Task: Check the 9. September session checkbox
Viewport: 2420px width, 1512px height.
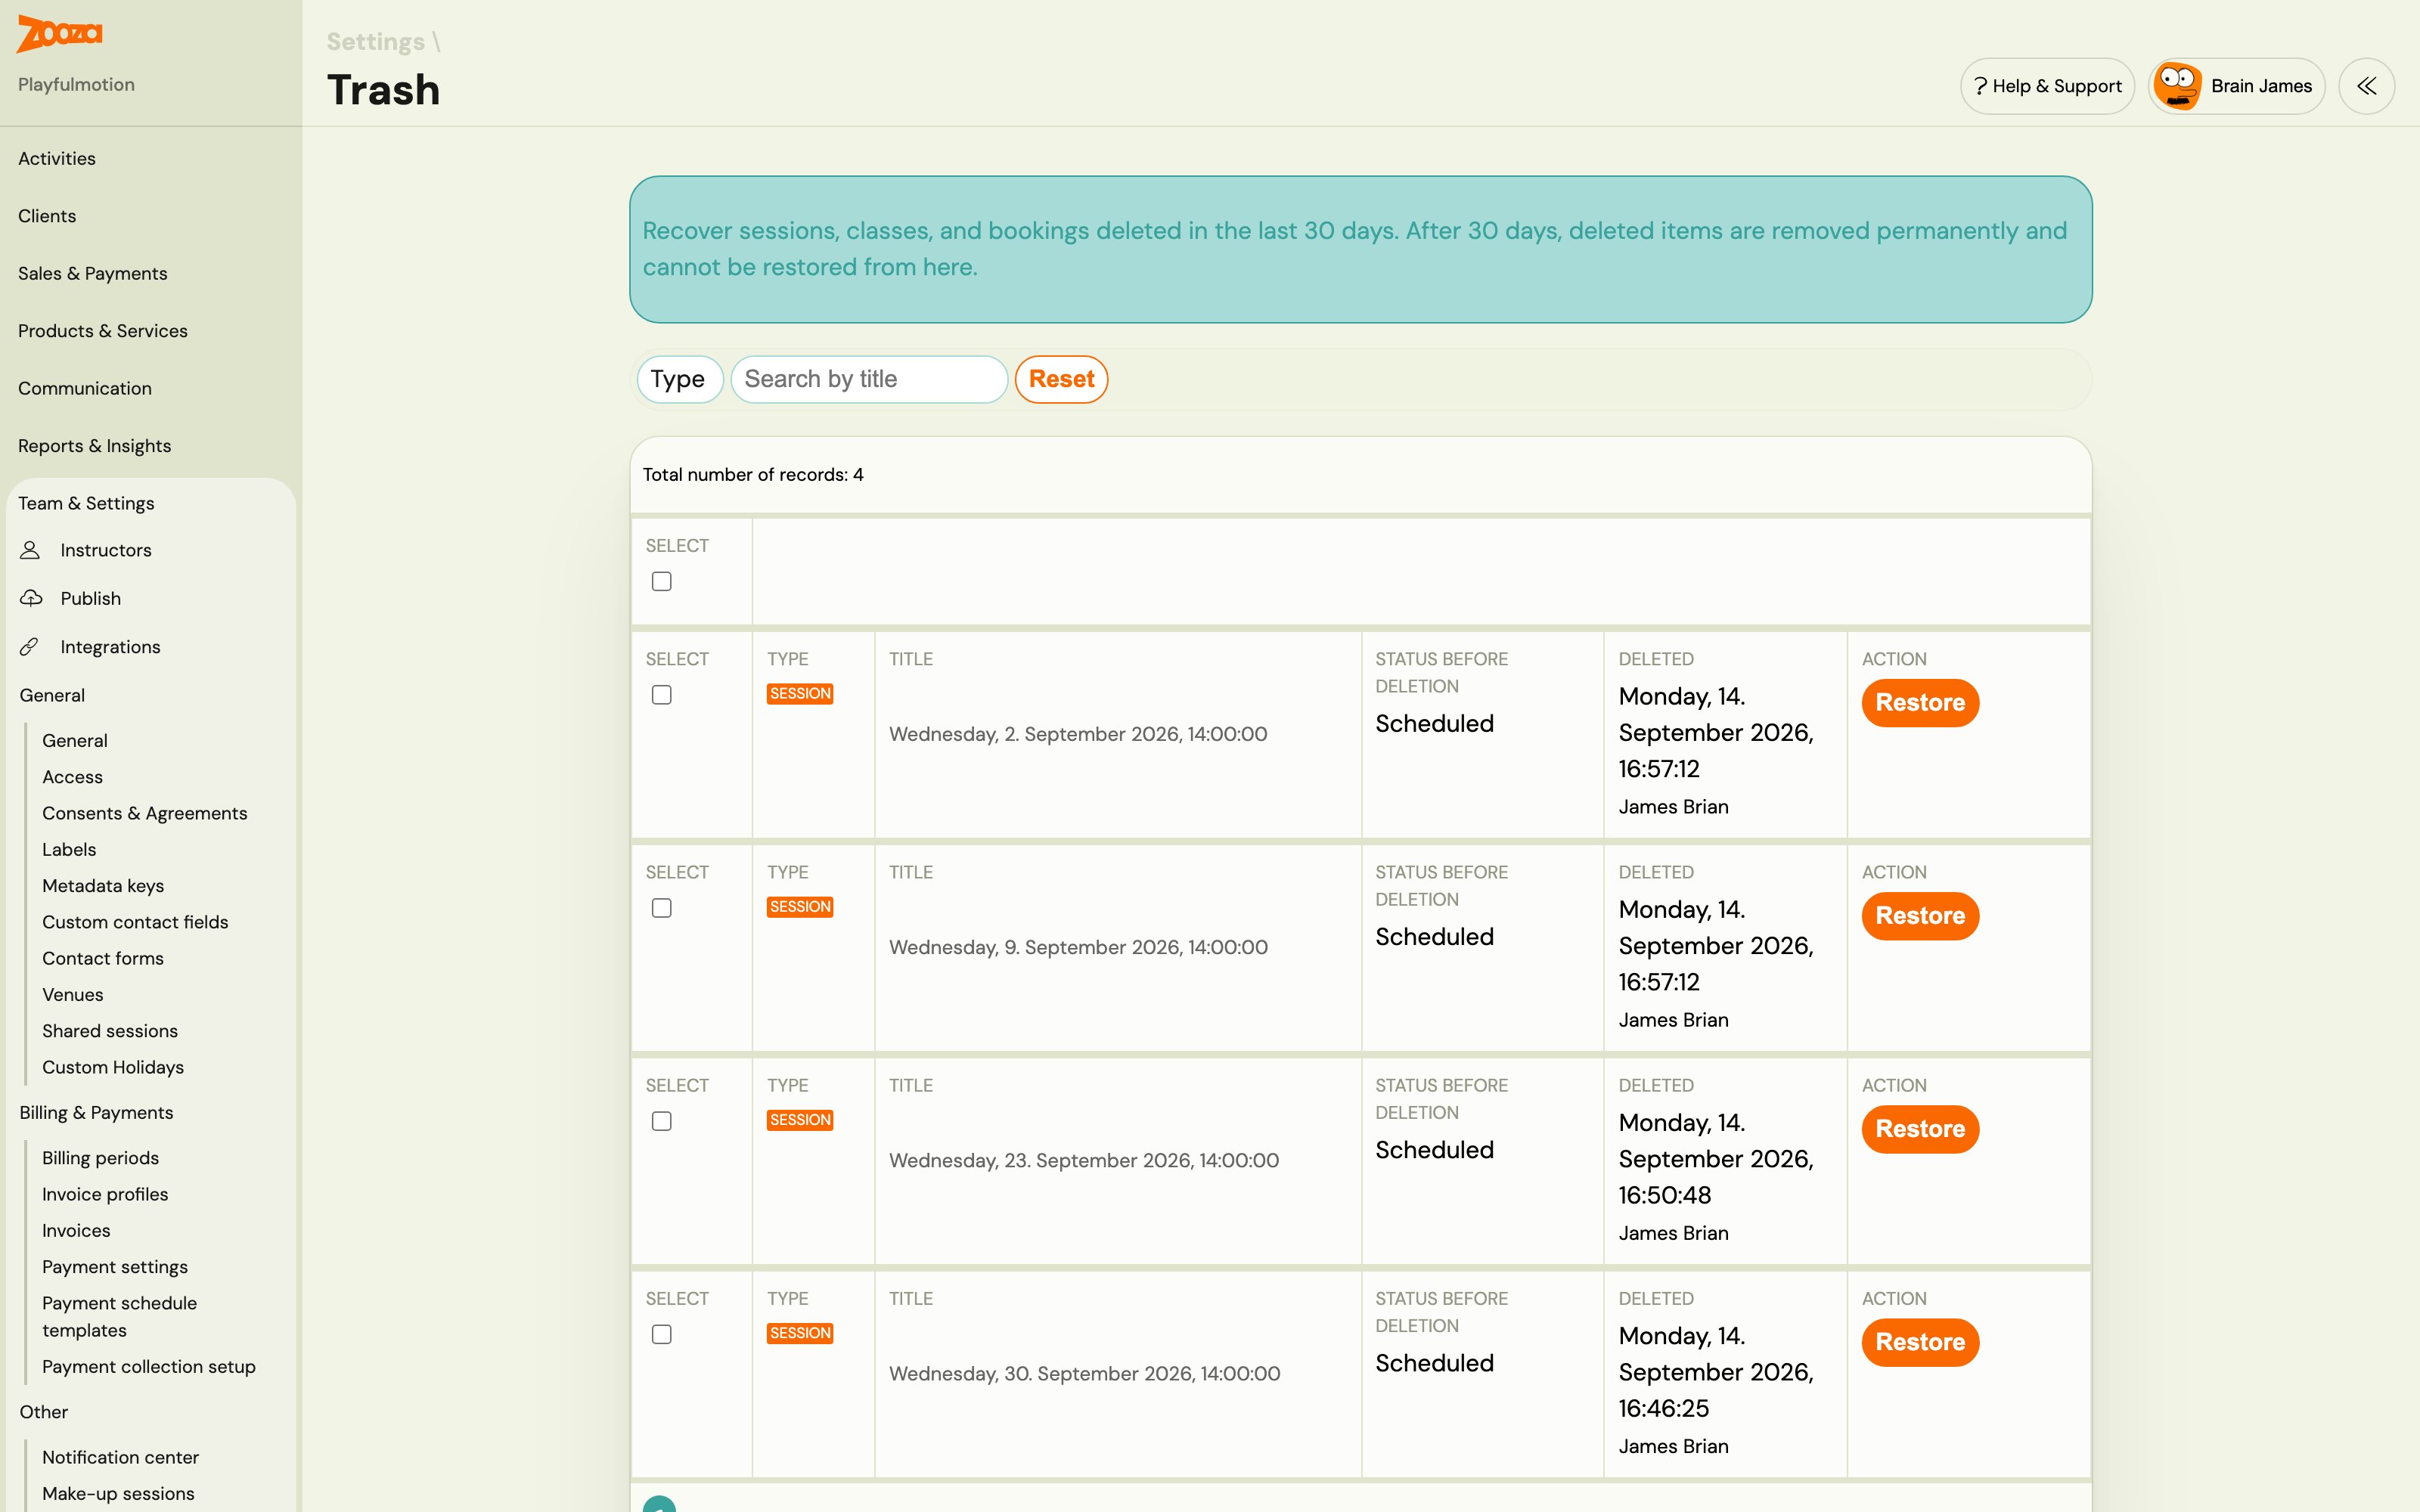Action: point(661,908)
